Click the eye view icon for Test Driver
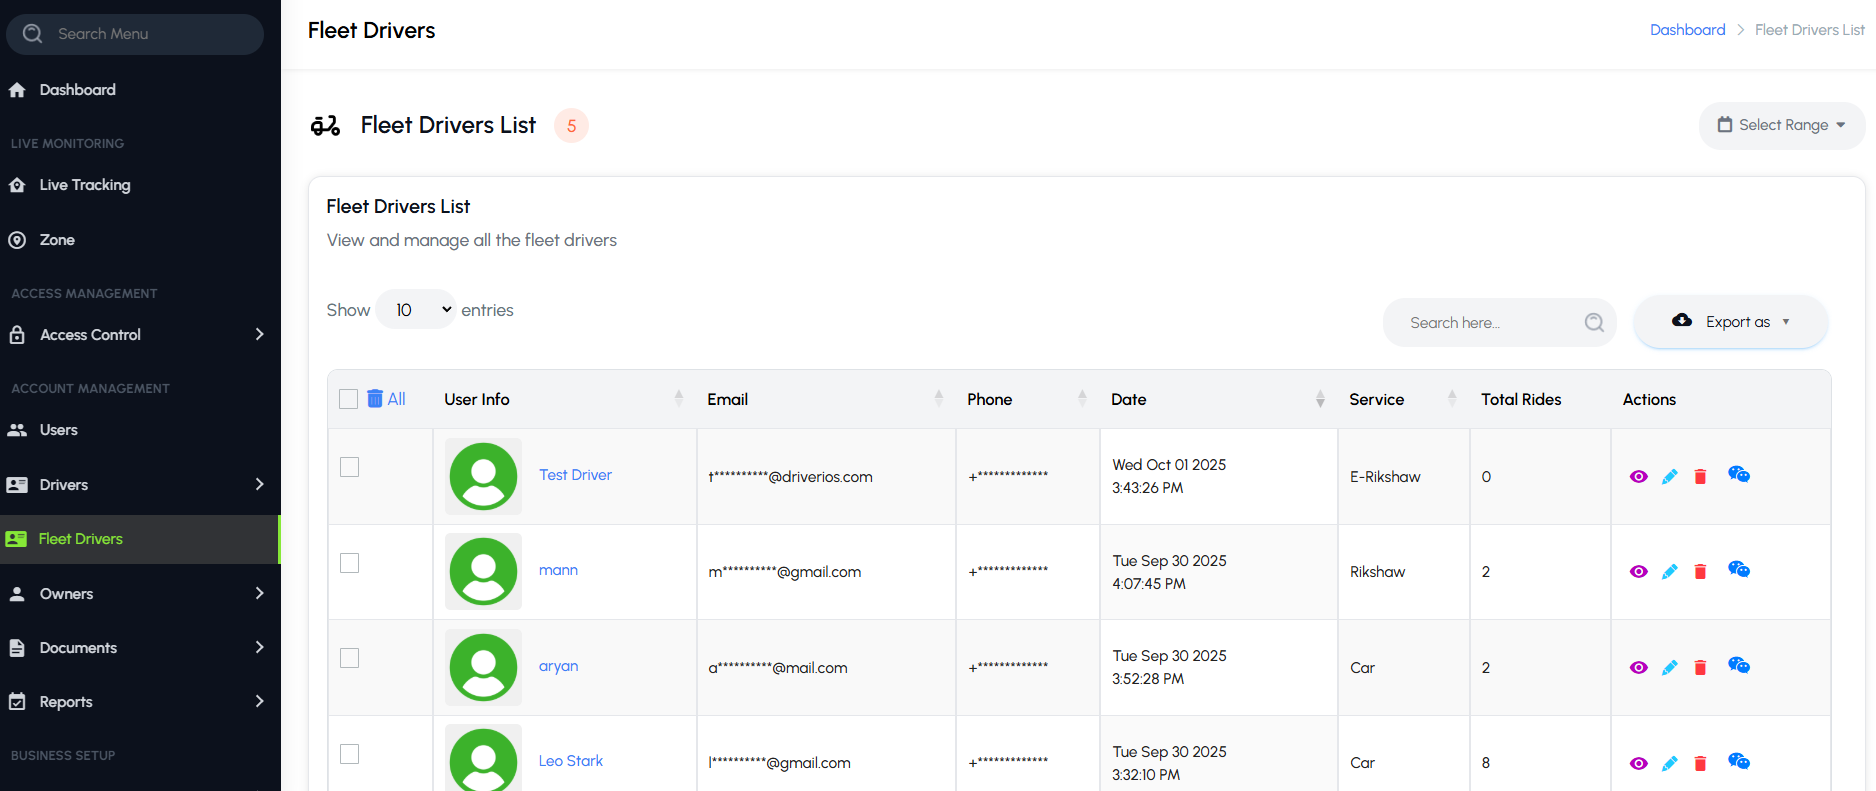The width and height of the screenshot is (1876, 791). click(1638, 477)
